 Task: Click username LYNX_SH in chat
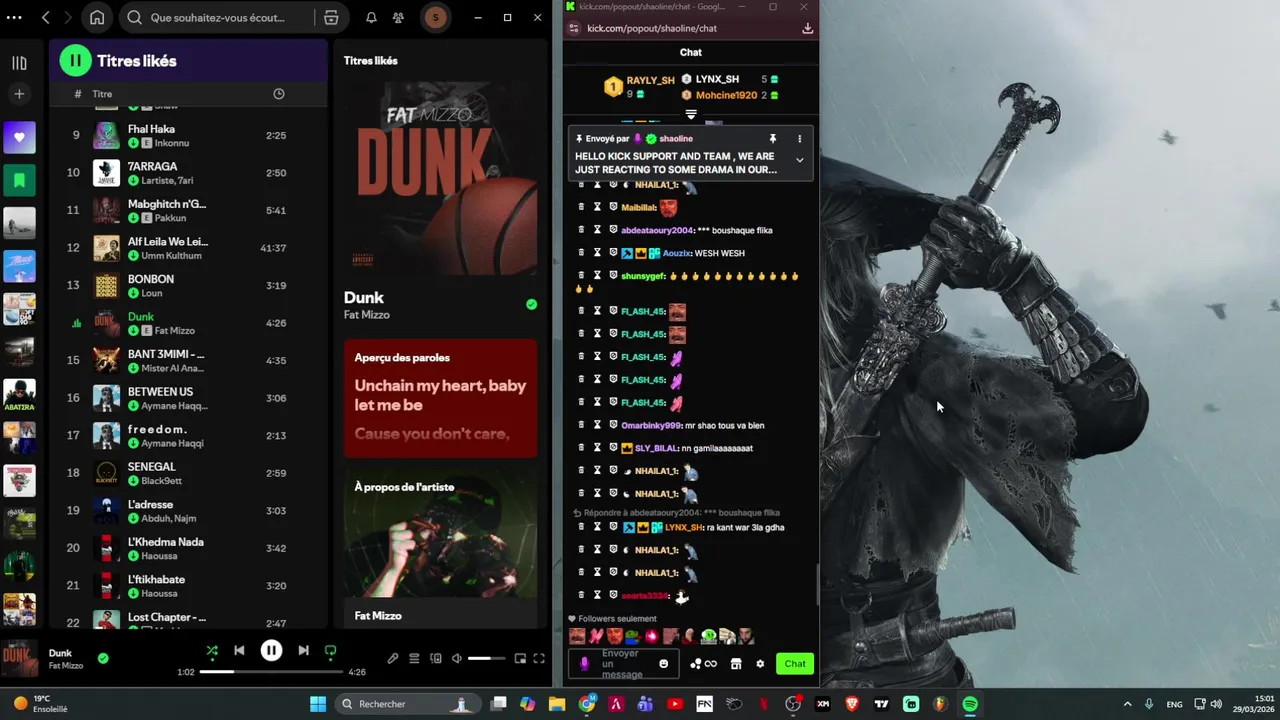(683, 527)
